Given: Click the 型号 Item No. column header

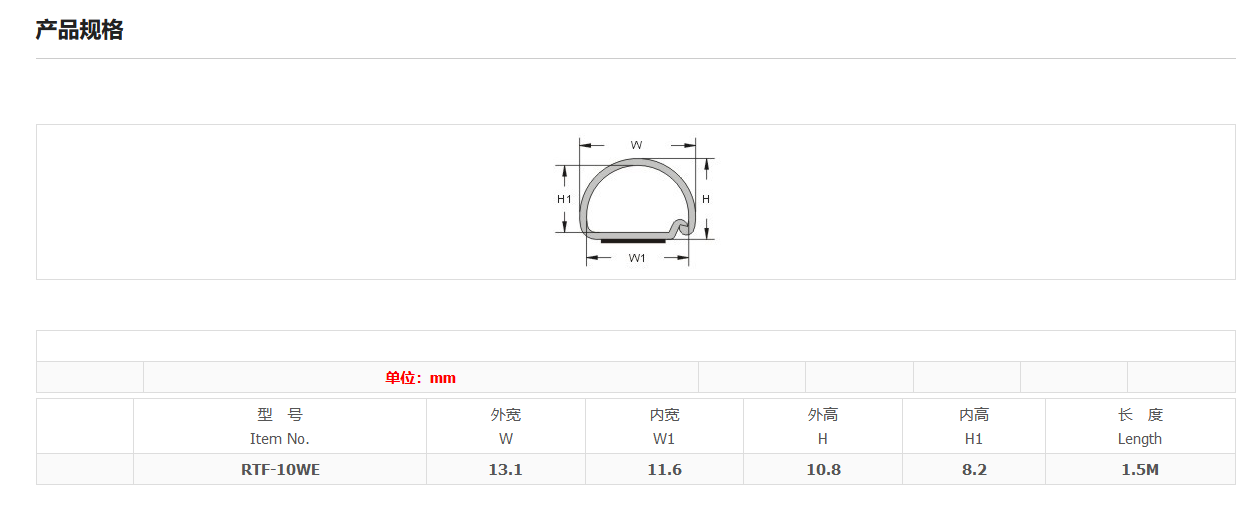Looking at the screenshot, I should pos(280,426).
